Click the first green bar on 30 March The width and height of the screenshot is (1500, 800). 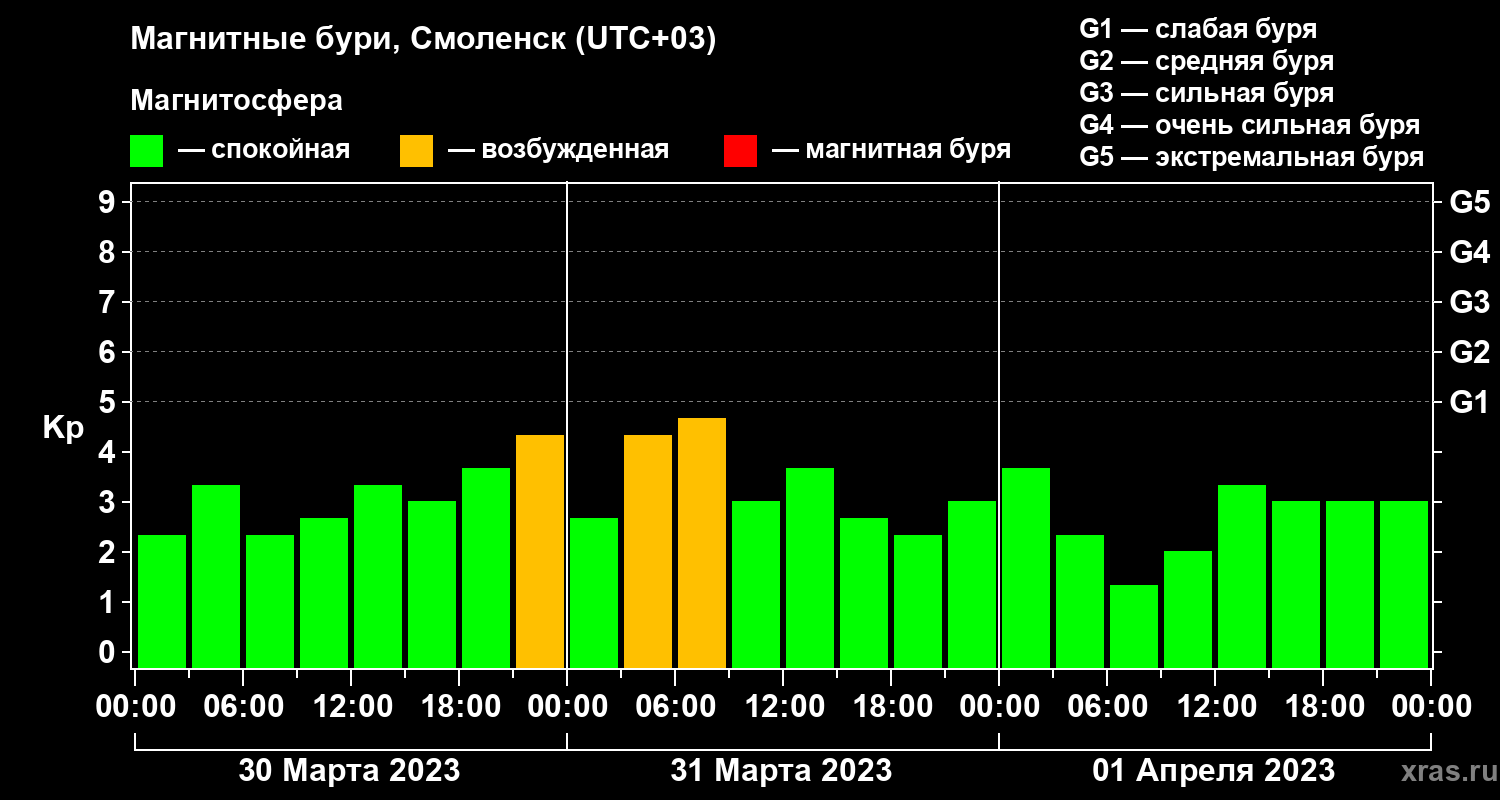(162, 602)
